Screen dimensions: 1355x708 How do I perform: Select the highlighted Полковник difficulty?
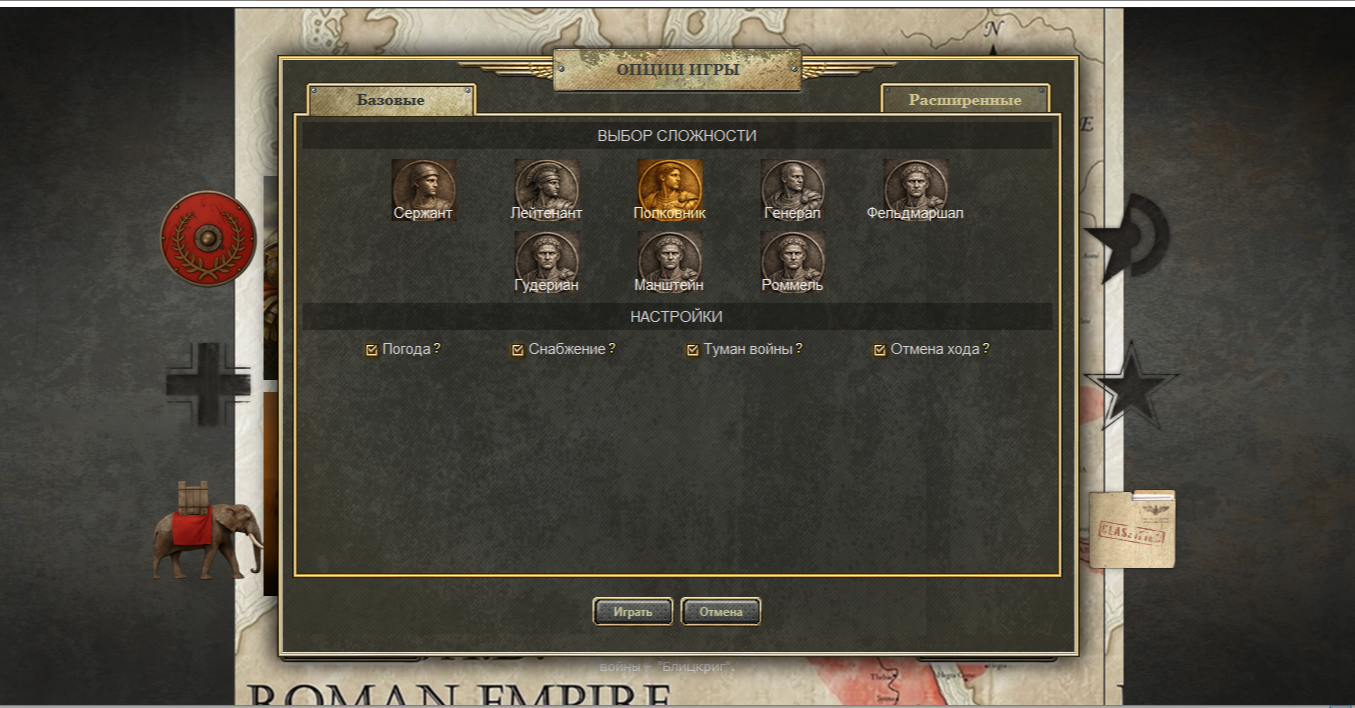669,187
